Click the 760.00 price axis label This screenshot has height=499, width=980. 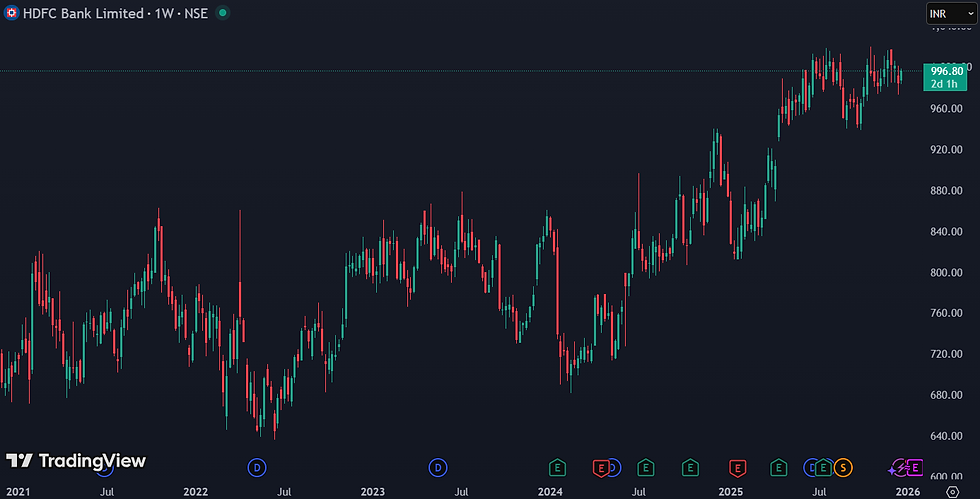click(x=946, y=313)
